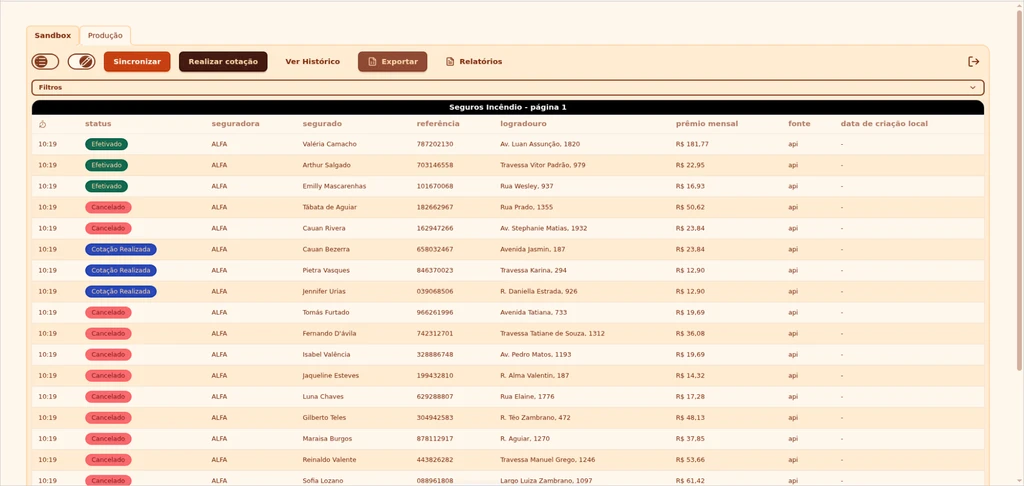Image resolution: width=1024 pixels, height=486 pixels.
Task: Click the fonte column header
Action: (799, 123)
